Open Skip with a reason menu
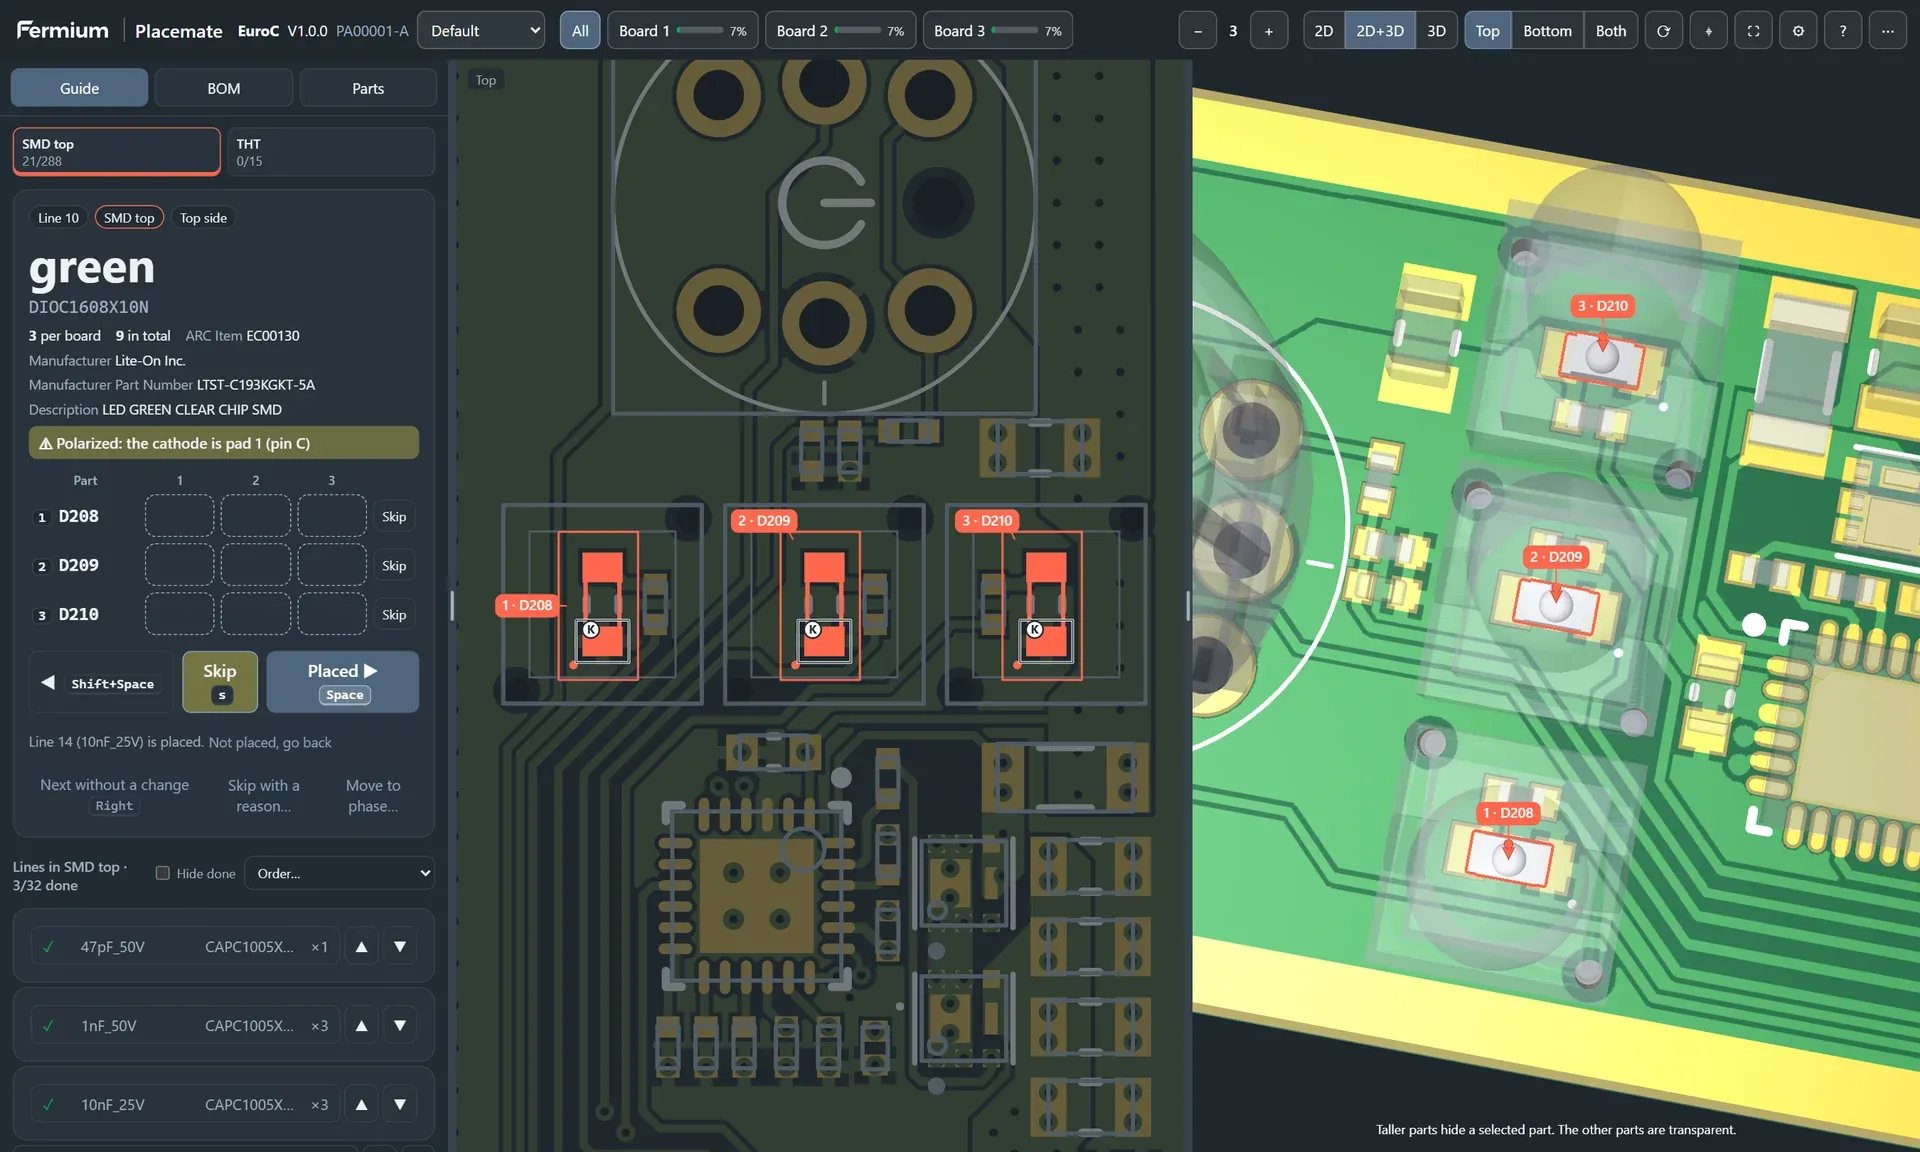This screenshot has width=1920, height=1152. (264, 796)
